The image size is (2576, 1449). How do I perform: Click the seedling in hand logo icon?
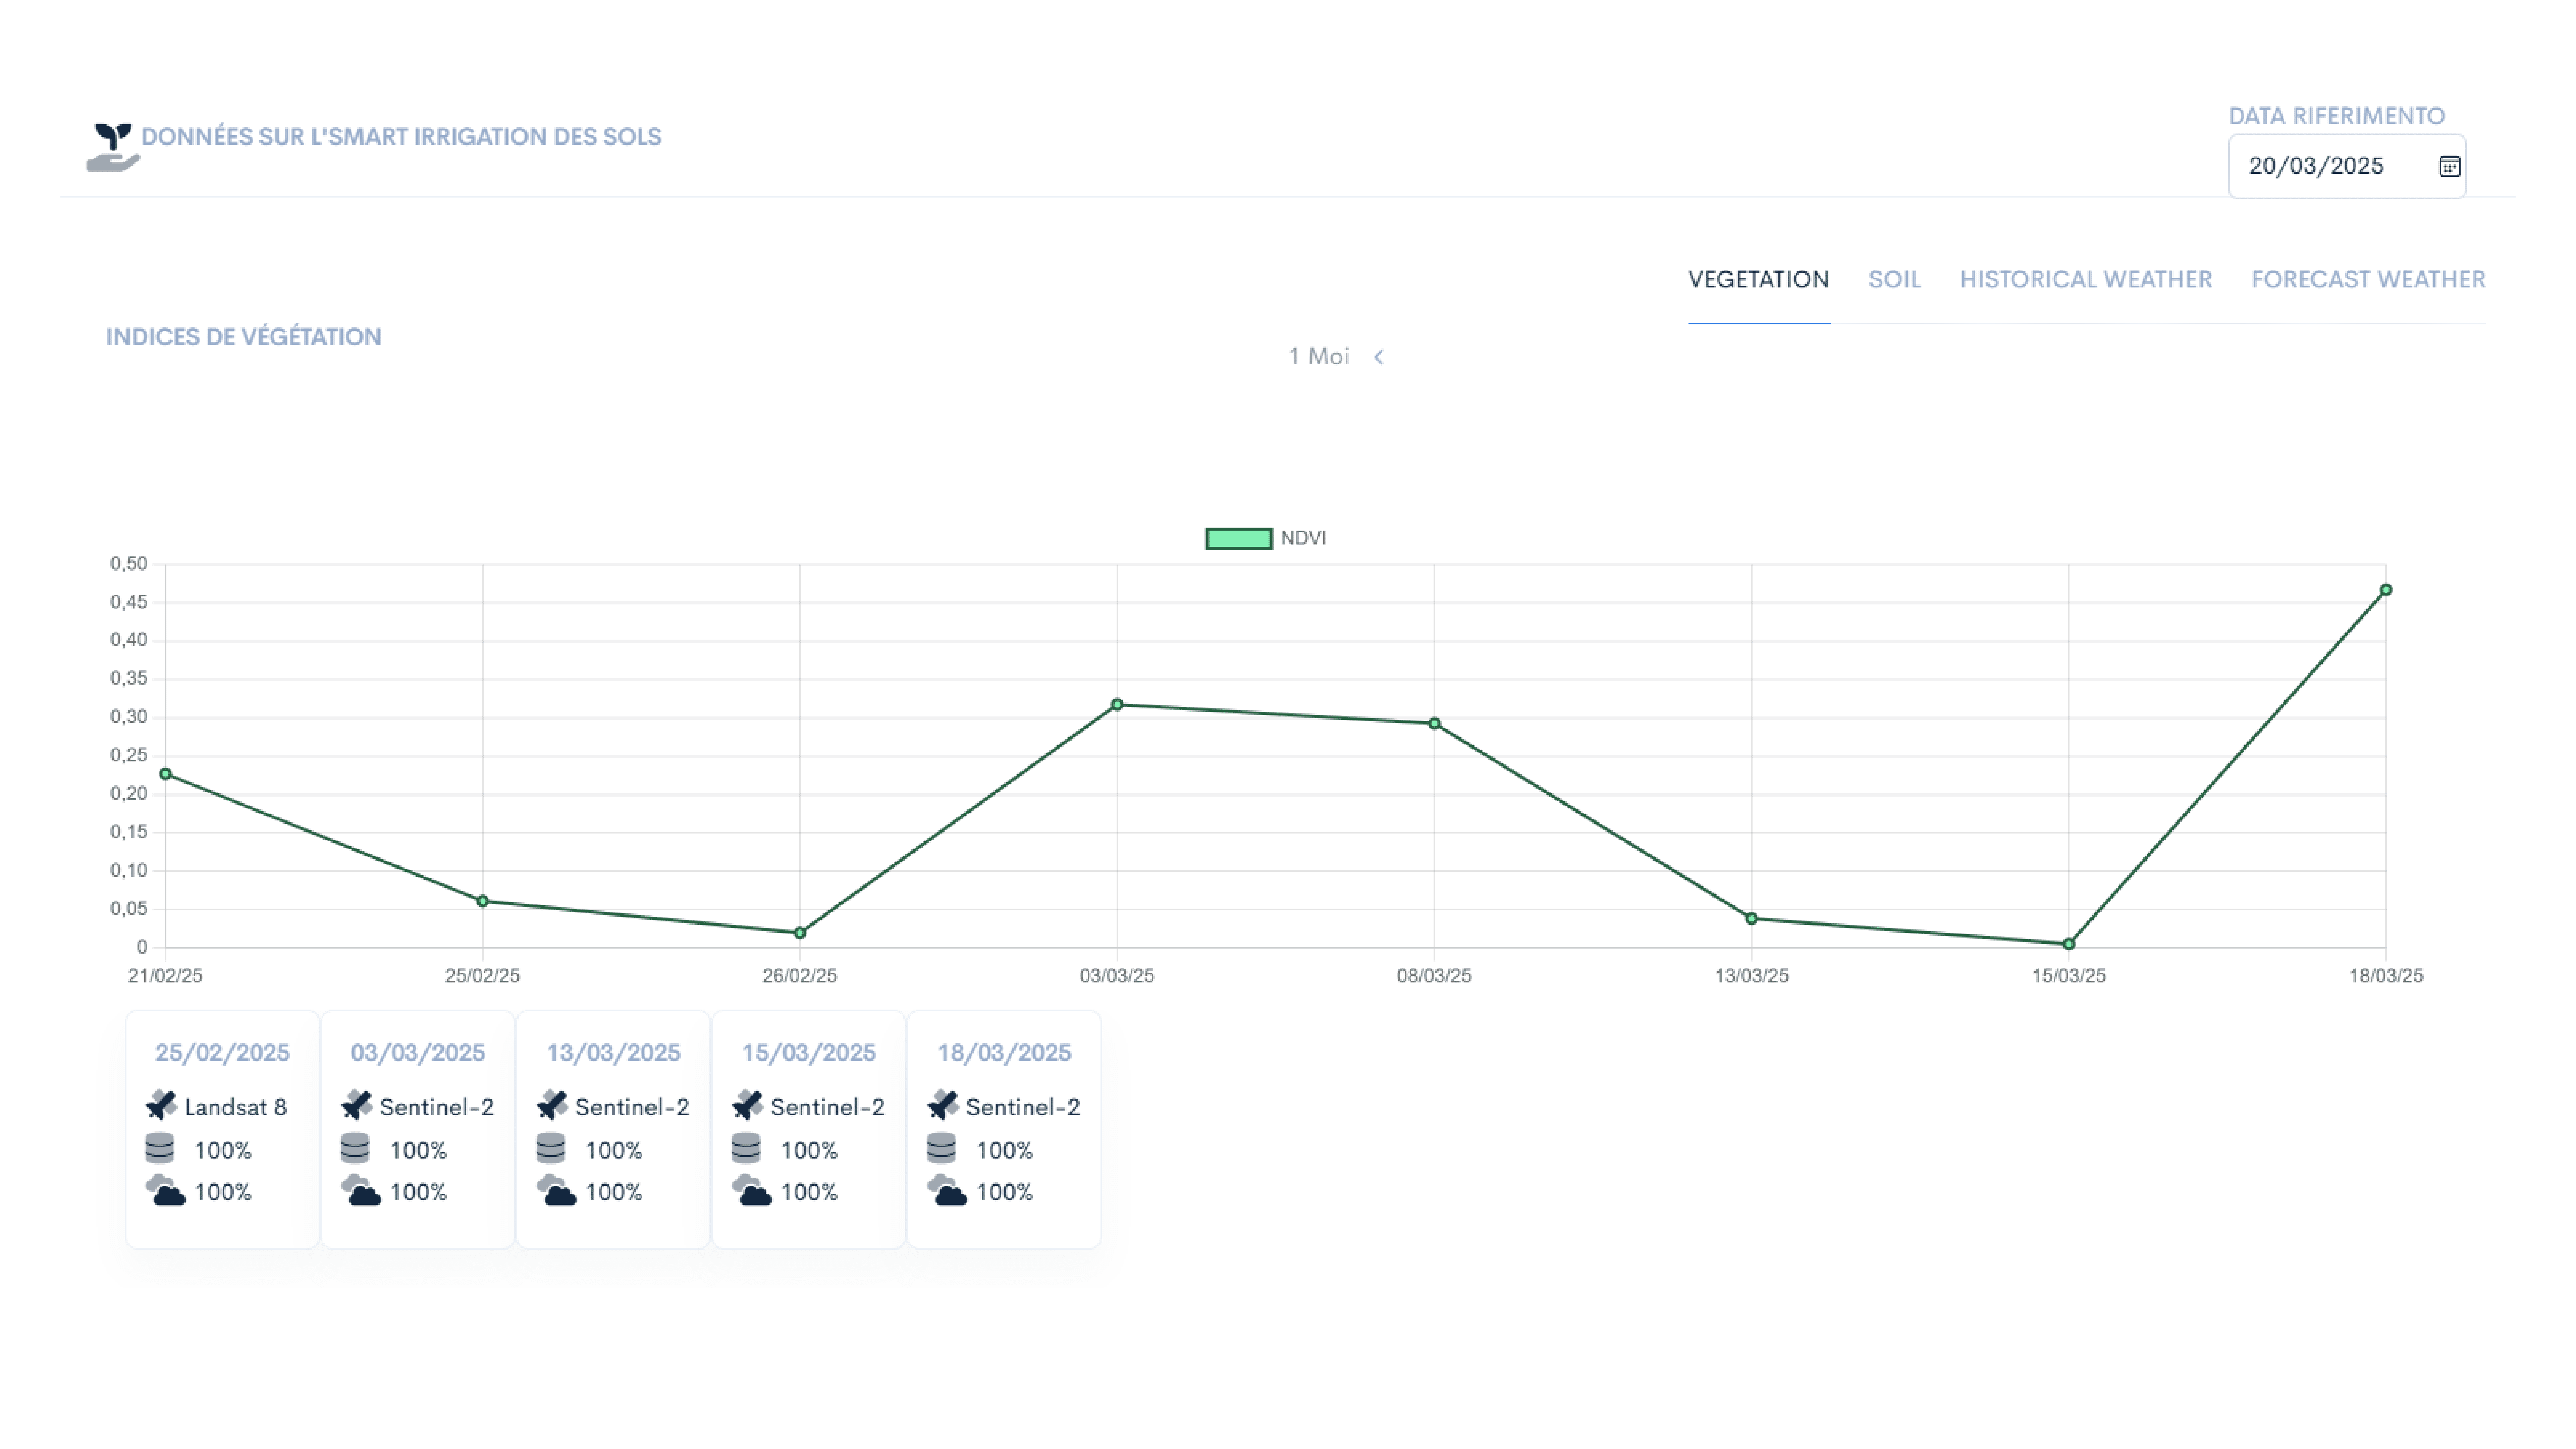(x=112, y=147)
